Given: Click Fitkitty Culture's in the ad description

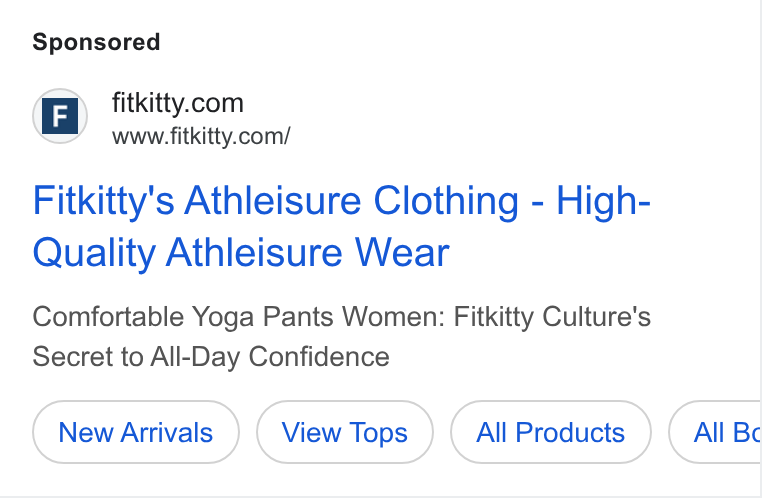Looking at the screenshot, I should pyautogui.click(x=552, y=317).
